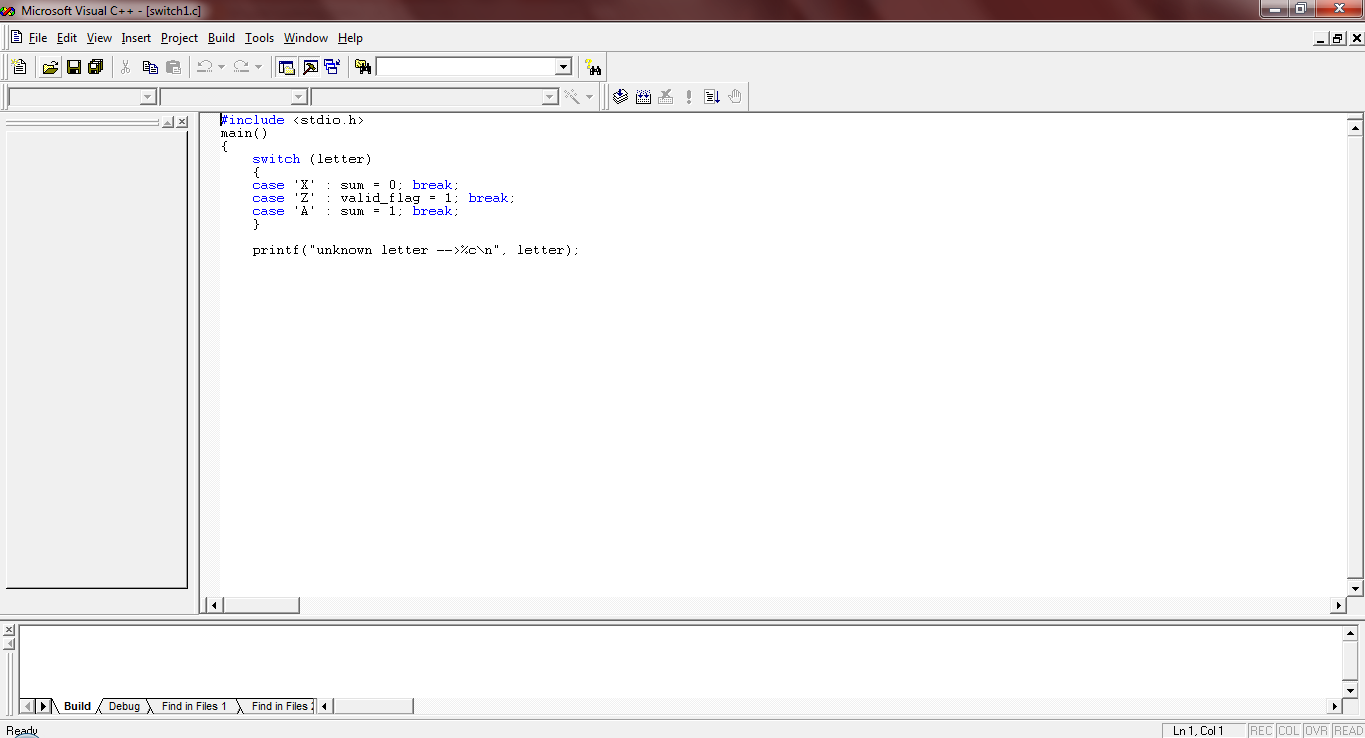Image resolution: width=1365 pixels, height=738 pixels.
Task: Click the Copy icon
Action: [x=150, y=67]
